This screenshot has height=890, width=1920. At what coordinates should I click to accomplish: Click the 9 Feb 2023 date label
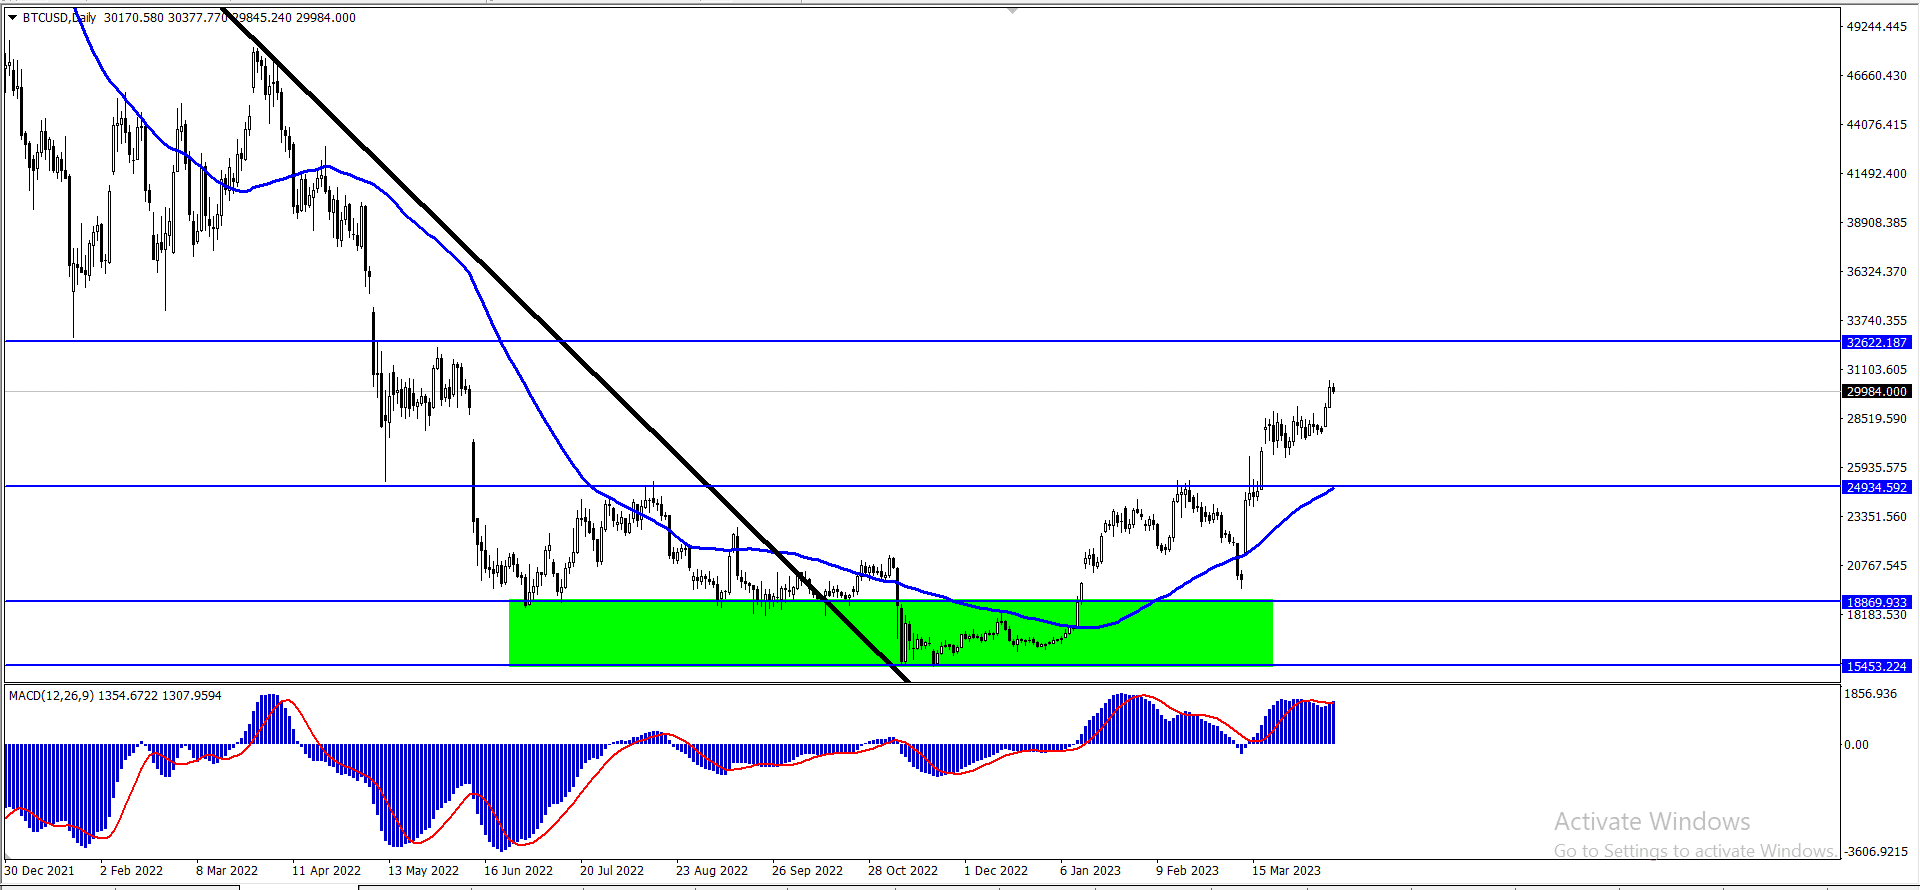pyautogui.click(x=1187, y=870)
